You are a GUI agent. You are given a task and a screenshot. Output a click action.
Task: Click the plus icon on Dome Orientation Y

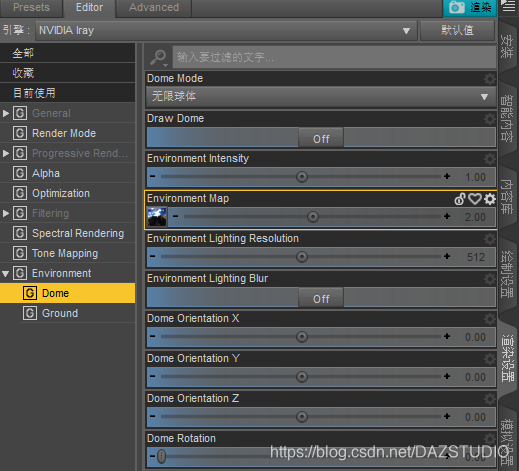(x=447, y=376)
